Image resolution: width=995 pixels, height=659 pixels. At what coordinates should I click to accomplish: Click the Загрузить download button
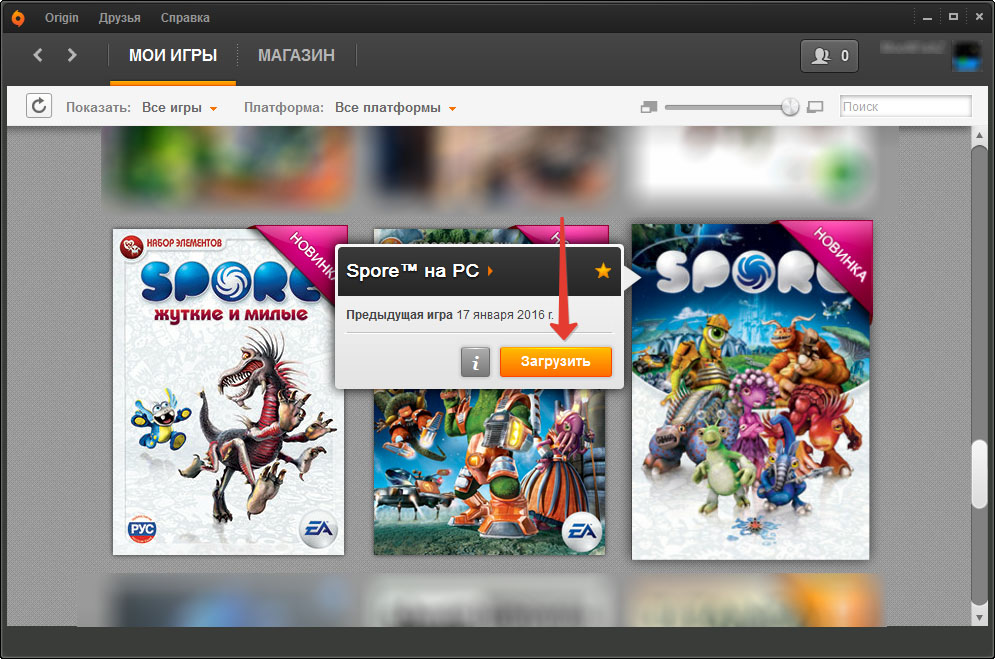tap(556, 362)
